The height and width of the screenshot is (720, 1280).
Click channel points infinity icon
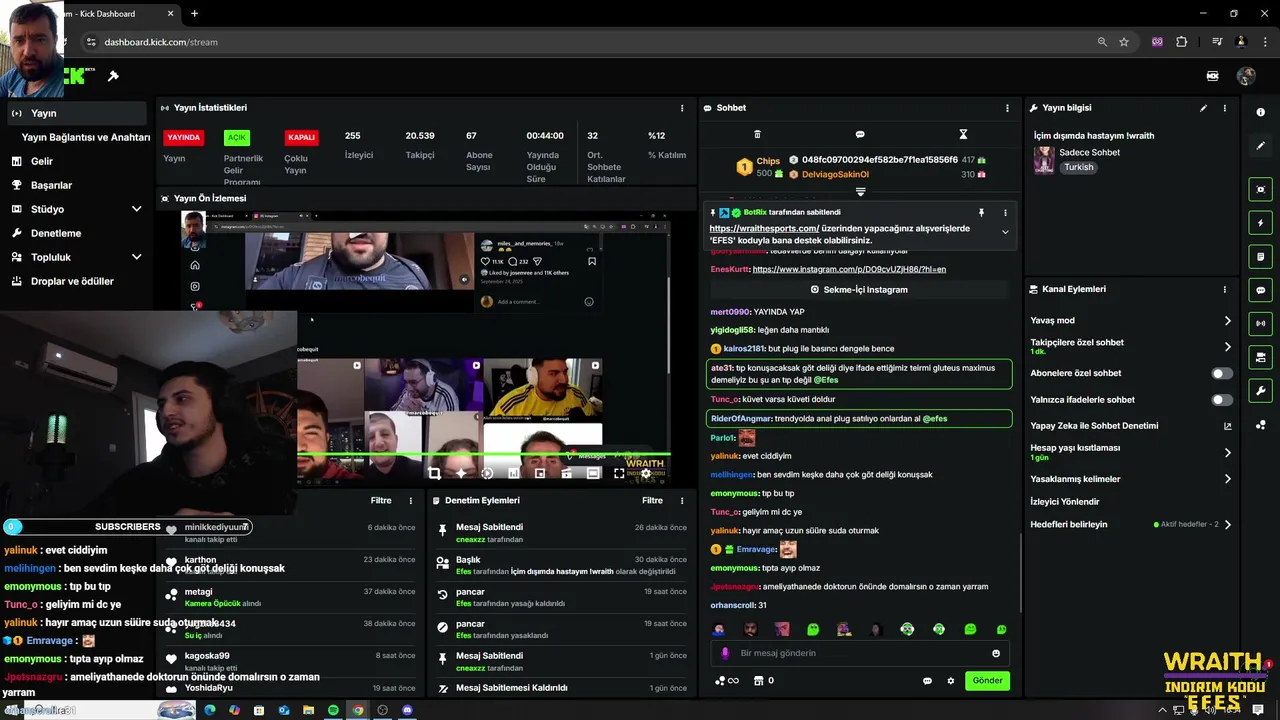pyautogui.click(x=727, y=681)
